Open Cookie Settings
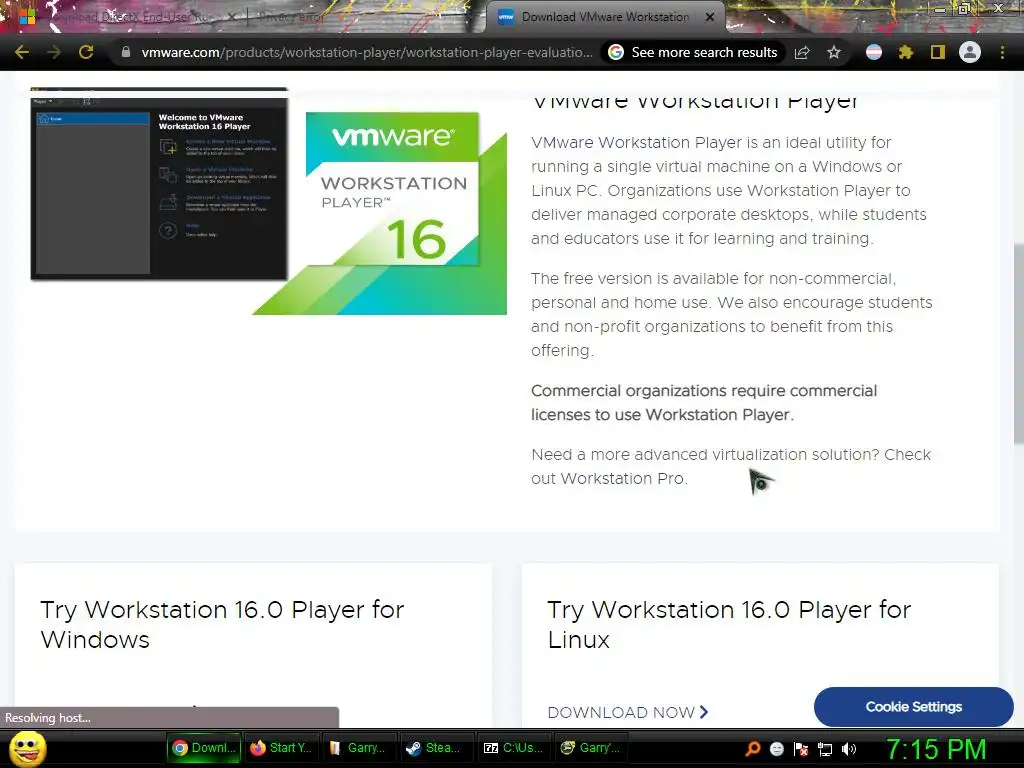1024x768 pixels. click(x=913, y=707)
